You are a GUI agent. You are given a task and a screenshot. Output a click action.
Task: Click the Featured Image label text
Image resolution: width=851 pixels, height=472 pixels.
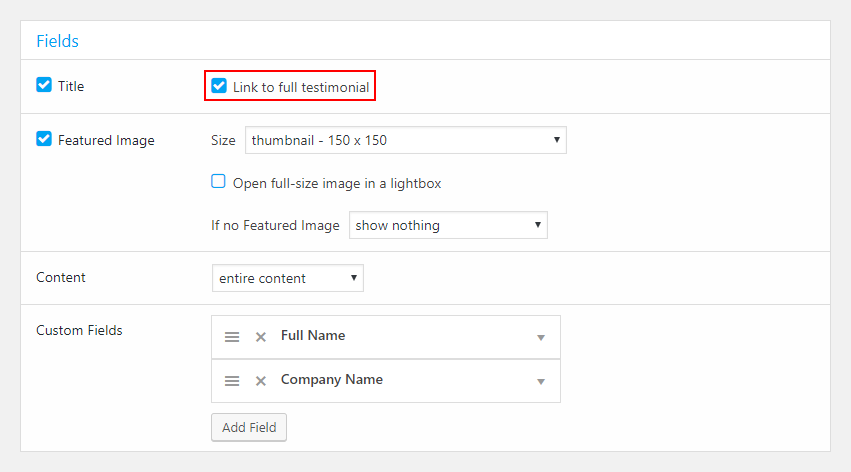106,141
